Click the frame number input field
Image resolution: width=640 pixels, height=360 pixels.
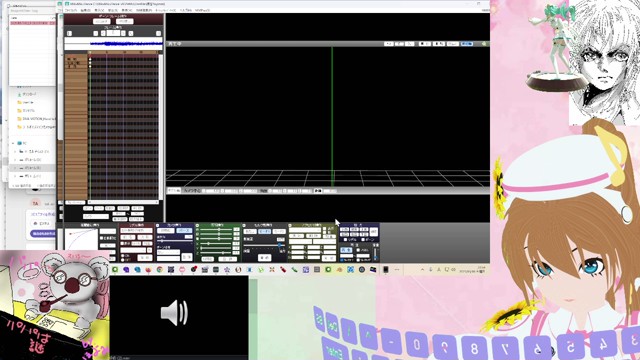[113, 33]
